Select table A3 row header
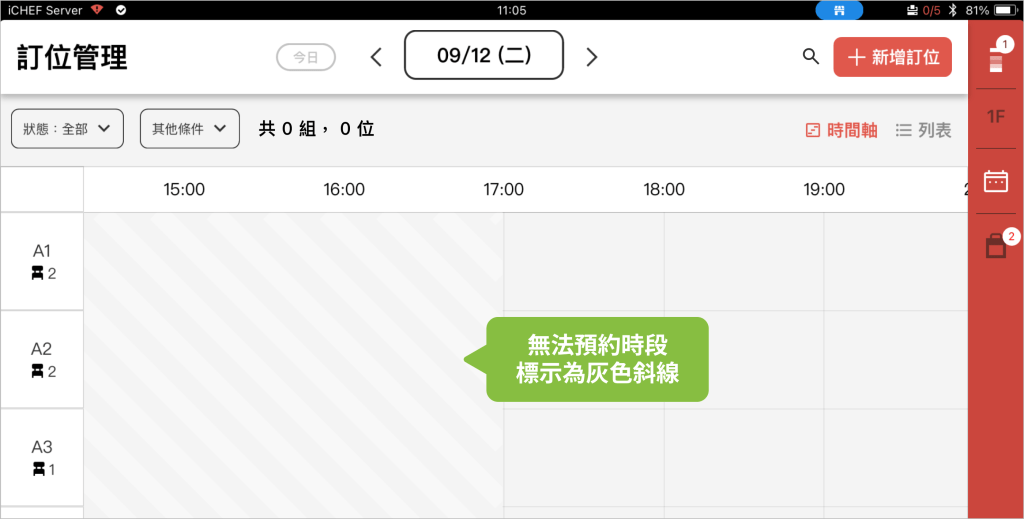This screenshot has height=519, width=1024. [42, 457]
